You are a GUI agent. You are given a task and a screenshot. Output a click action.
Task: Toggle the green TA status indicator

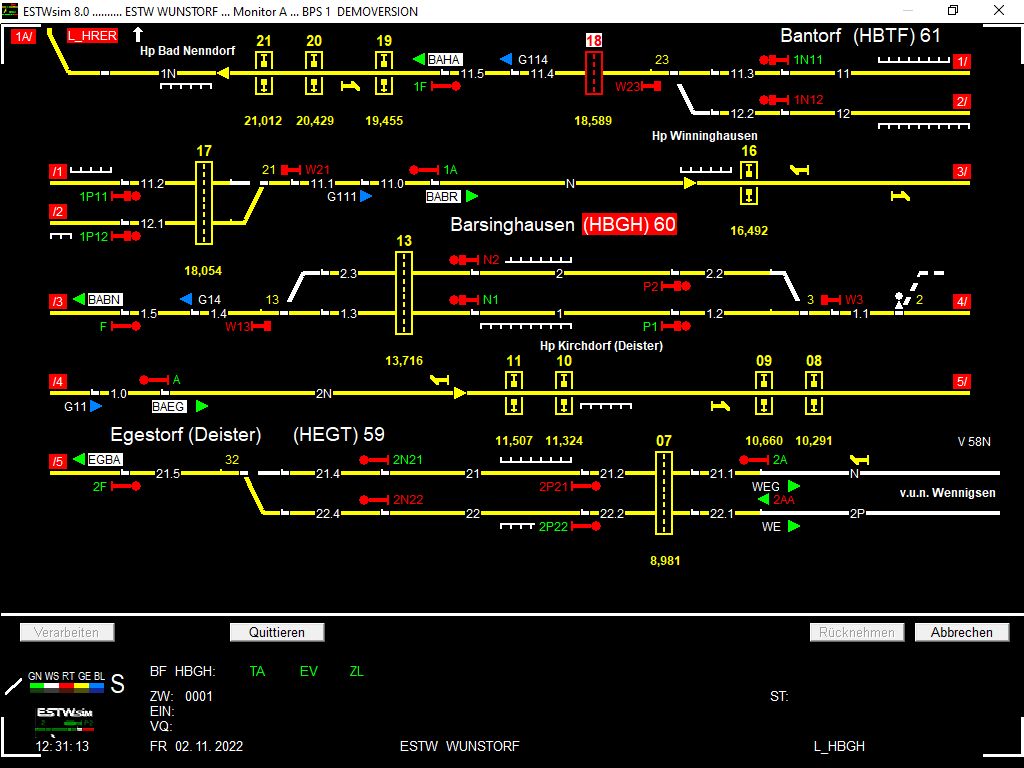pos(257,671)
